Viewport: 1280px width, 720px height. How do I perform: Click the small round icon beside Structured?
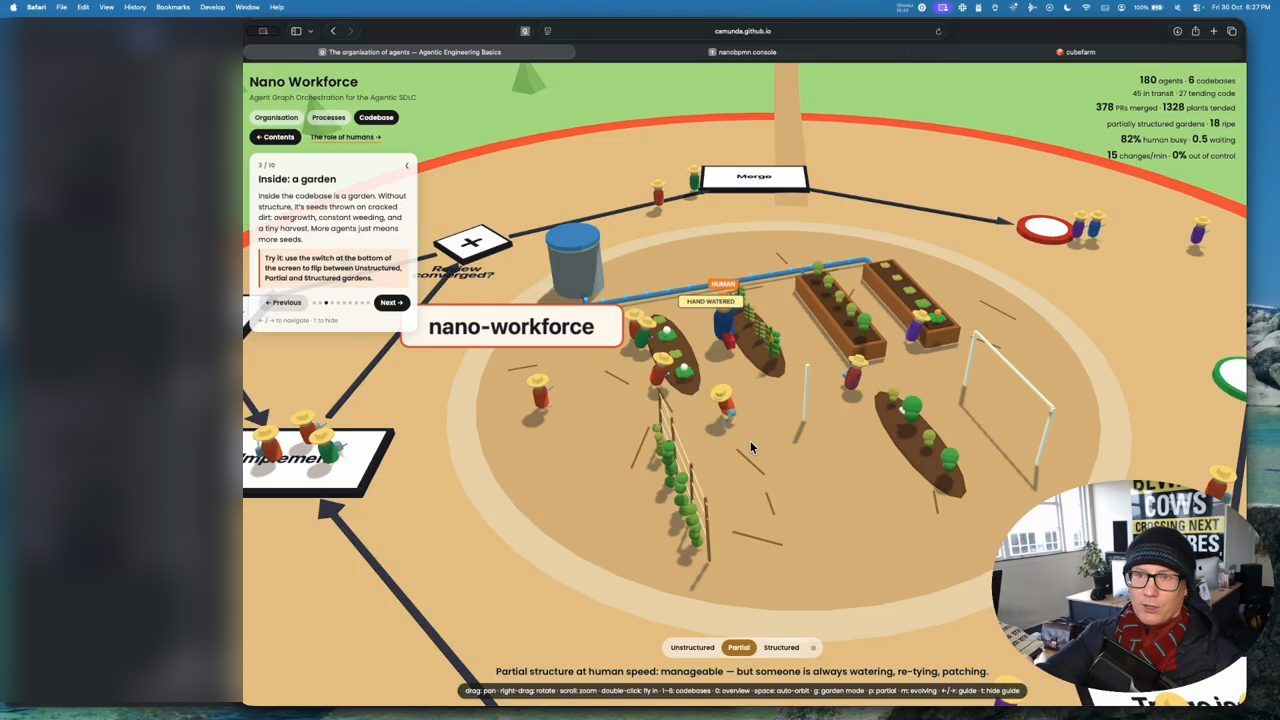(x=813, y=648)
